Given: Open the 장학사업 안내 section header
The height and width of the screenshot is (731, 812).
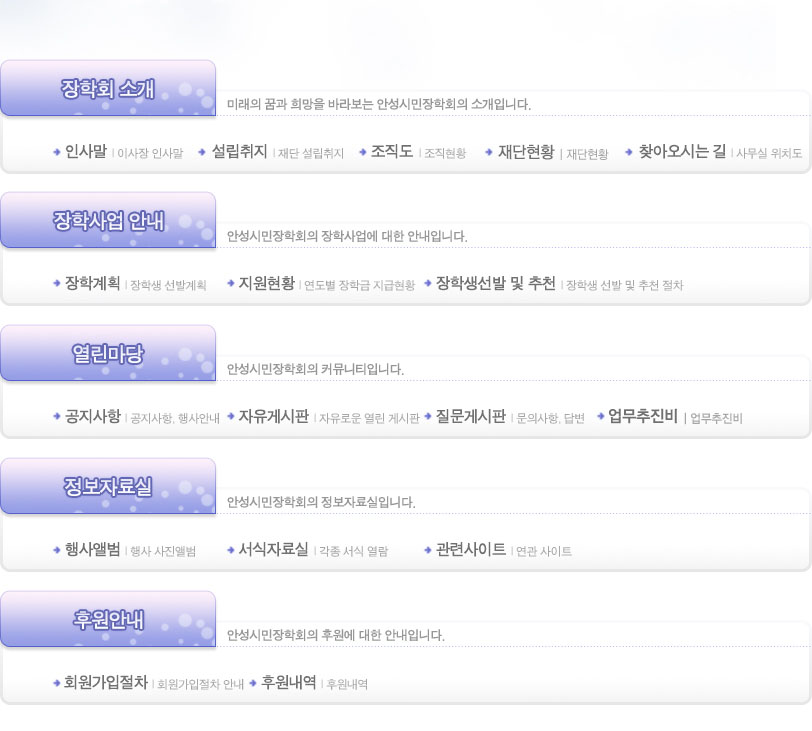Looking at the screenshot, I should point(108,221).
